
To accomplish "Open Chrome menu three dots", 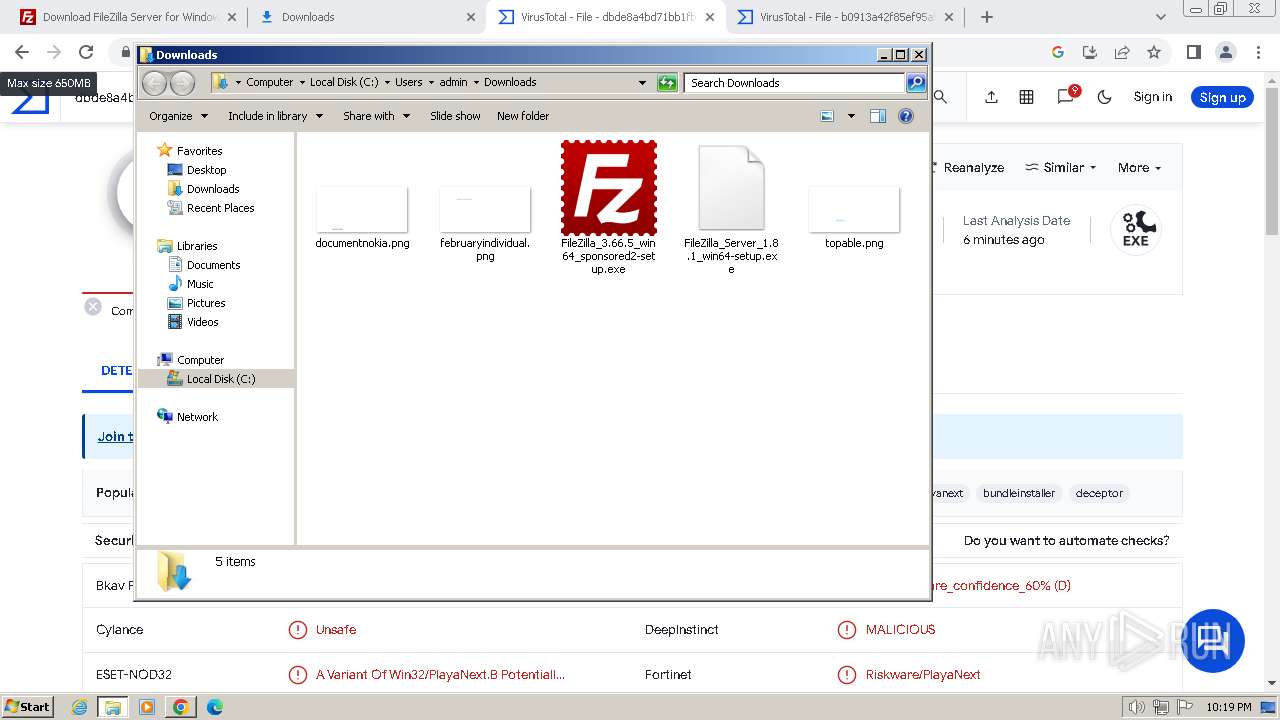I will (1258, 52).
